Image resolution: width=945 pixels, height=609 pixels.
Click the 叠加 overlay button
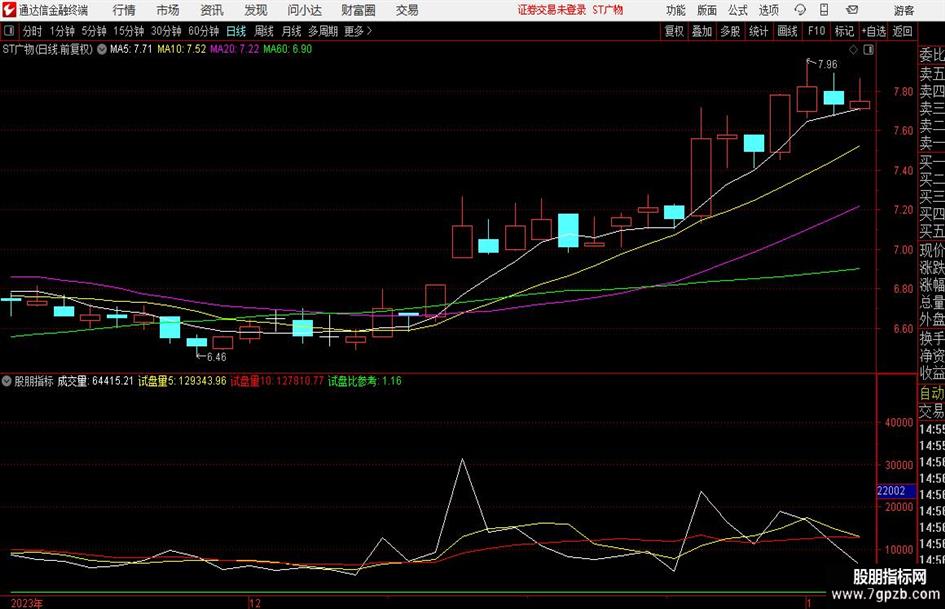[702, 31]
